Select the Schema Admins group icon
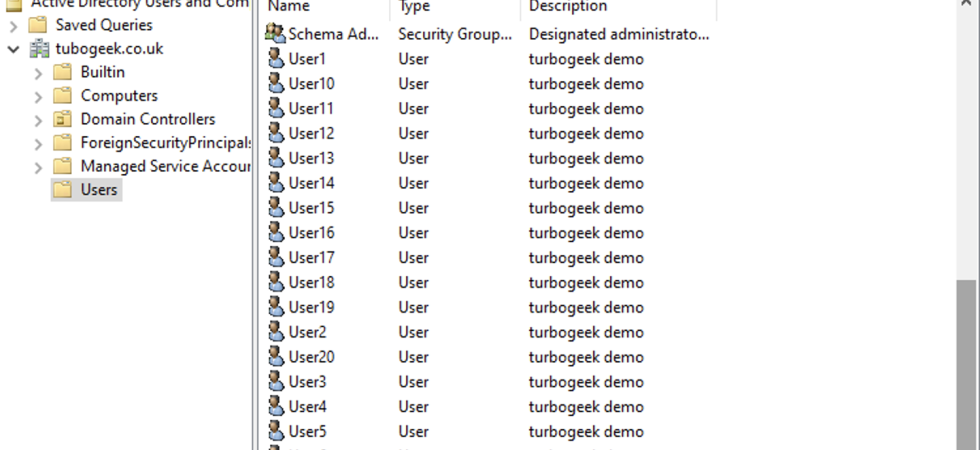The width and height of the screenshot is (980, 450). [275, 33]
